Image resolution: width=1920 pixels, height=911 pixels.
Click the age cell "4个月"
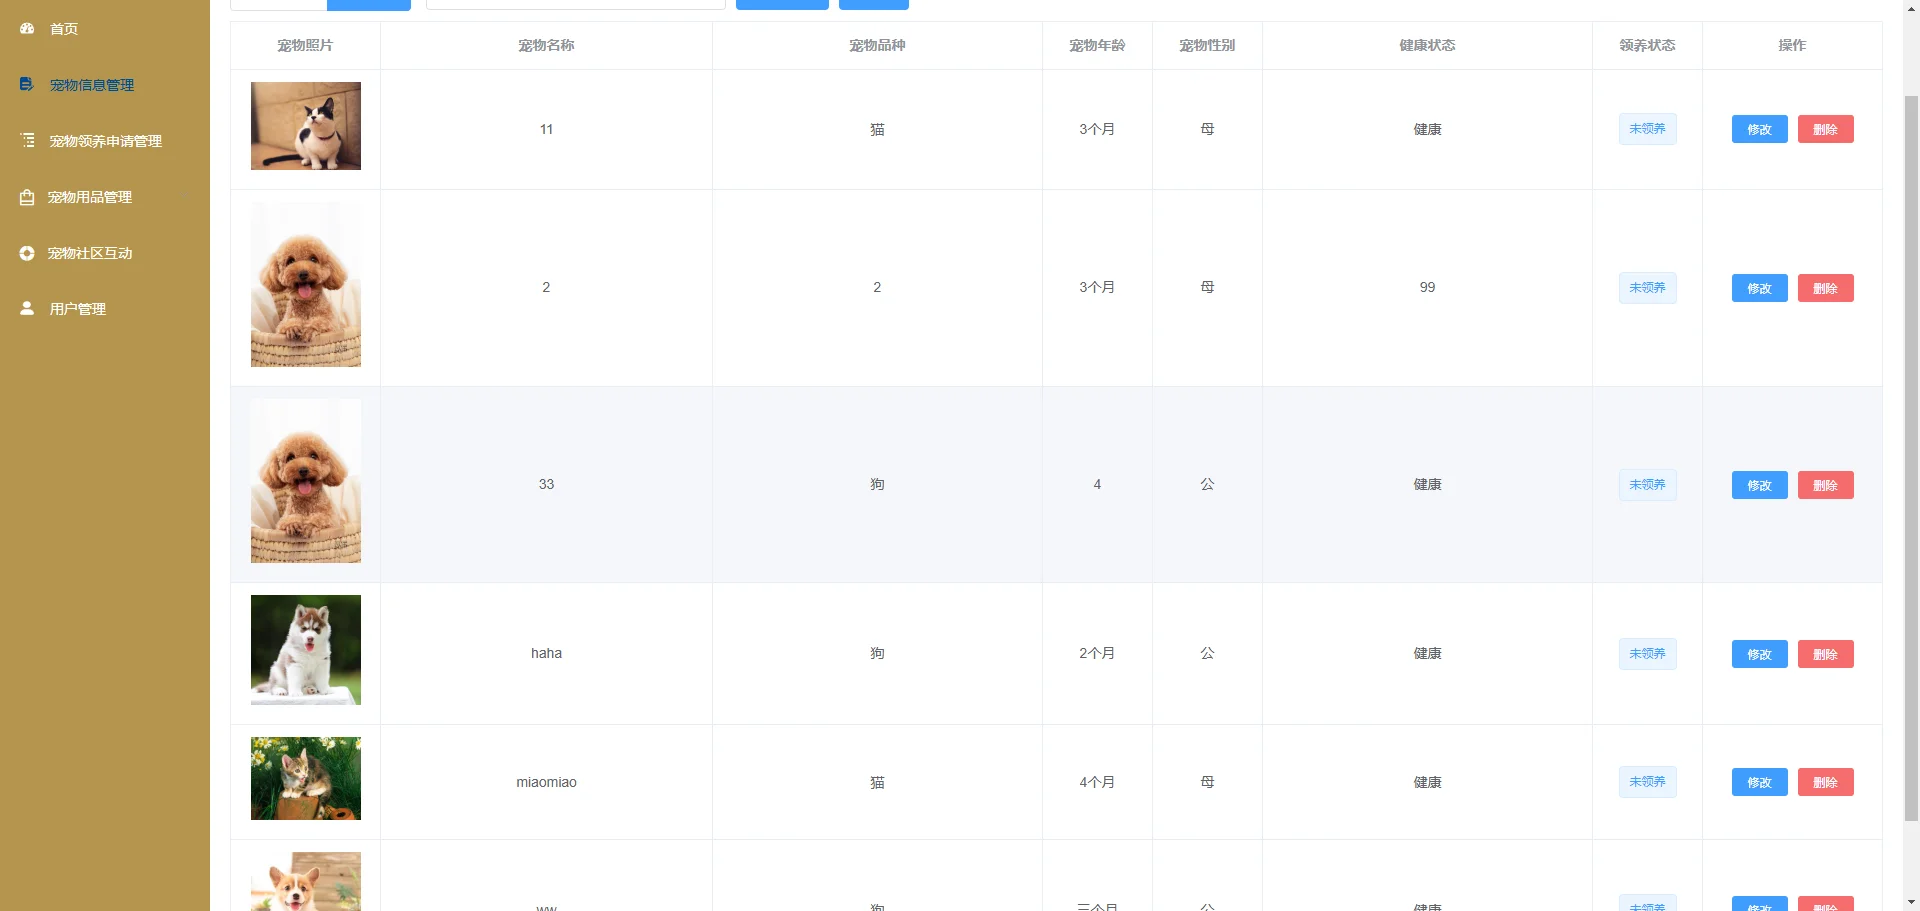click(1097, 782)
